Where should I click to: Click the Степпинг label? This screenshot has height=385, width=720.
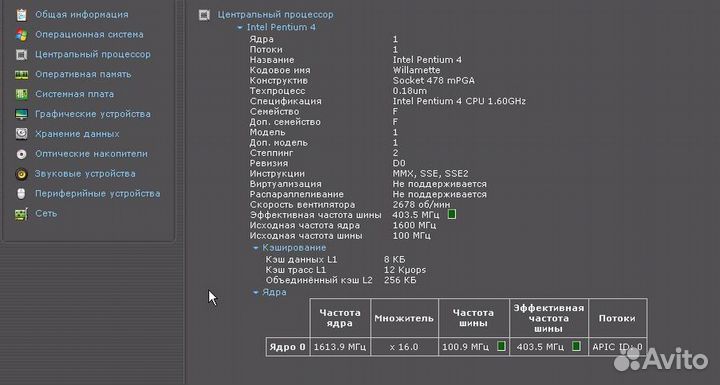click(x=271, y=153)
